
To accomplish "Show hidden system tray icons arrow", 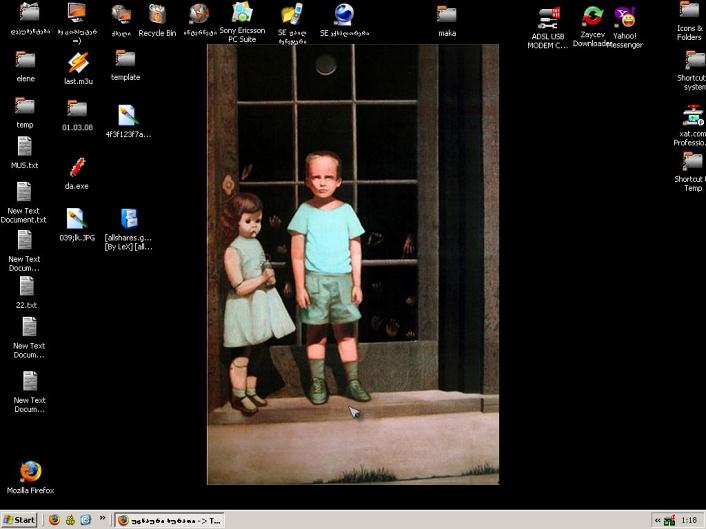I will click(657, 520).
